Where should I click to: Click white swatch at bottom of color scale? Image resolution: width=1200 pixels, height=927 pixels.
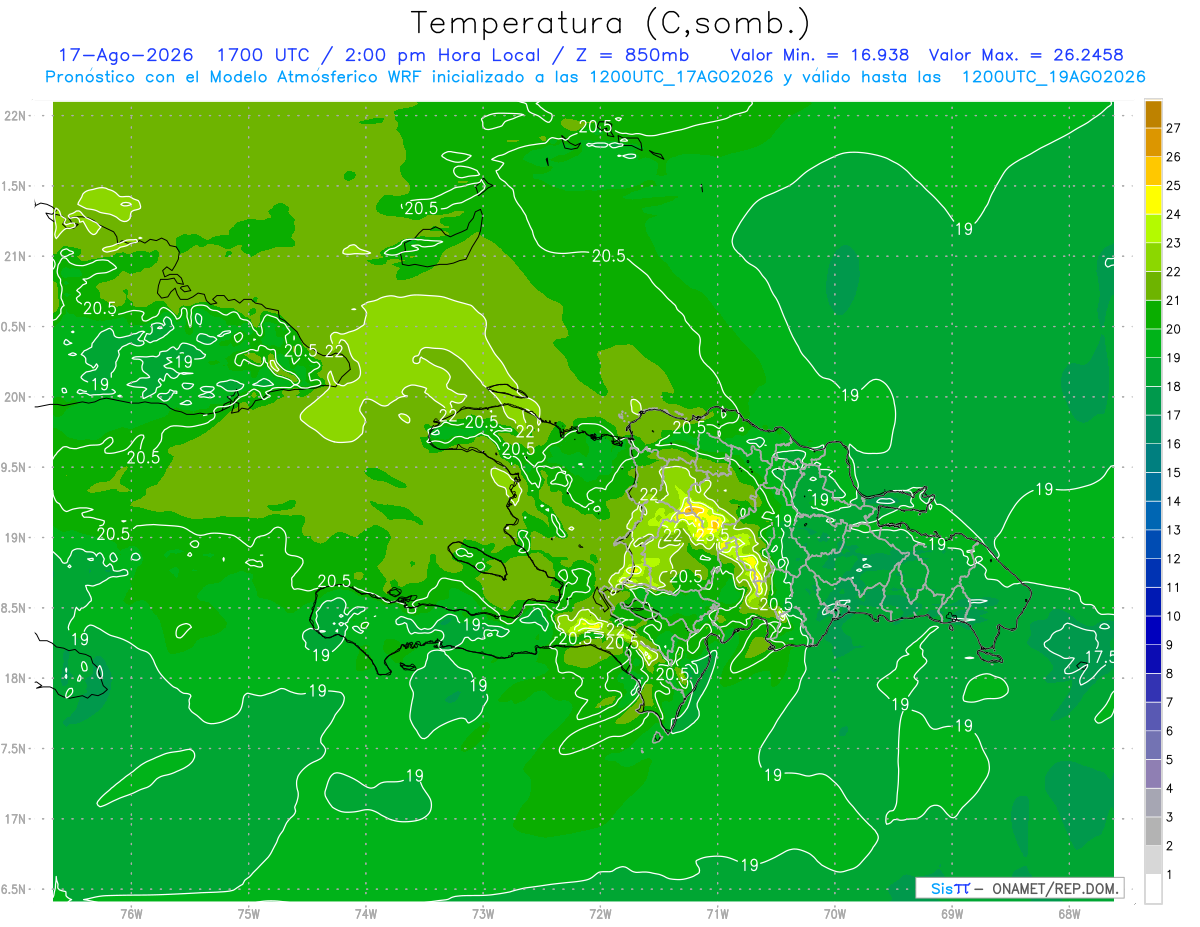1153,889
